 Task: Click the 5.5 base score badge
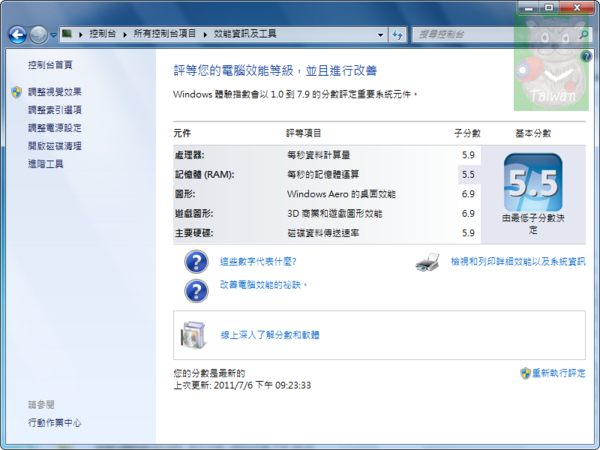(x=533, y=182)
